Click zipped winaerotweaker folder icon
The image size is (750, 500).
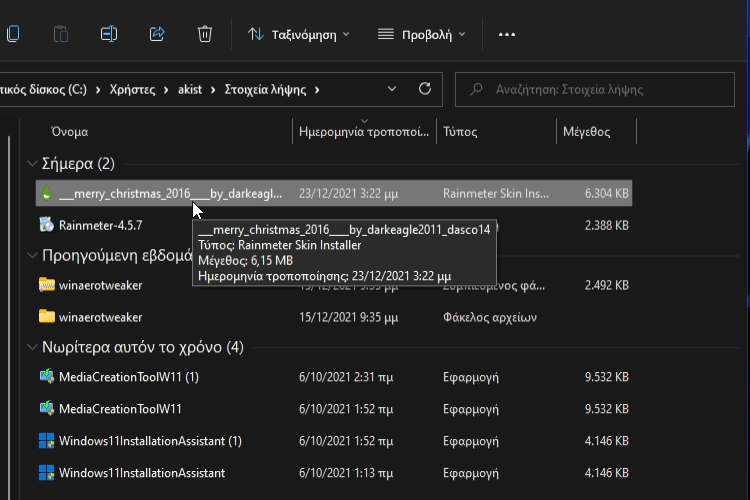46,285
